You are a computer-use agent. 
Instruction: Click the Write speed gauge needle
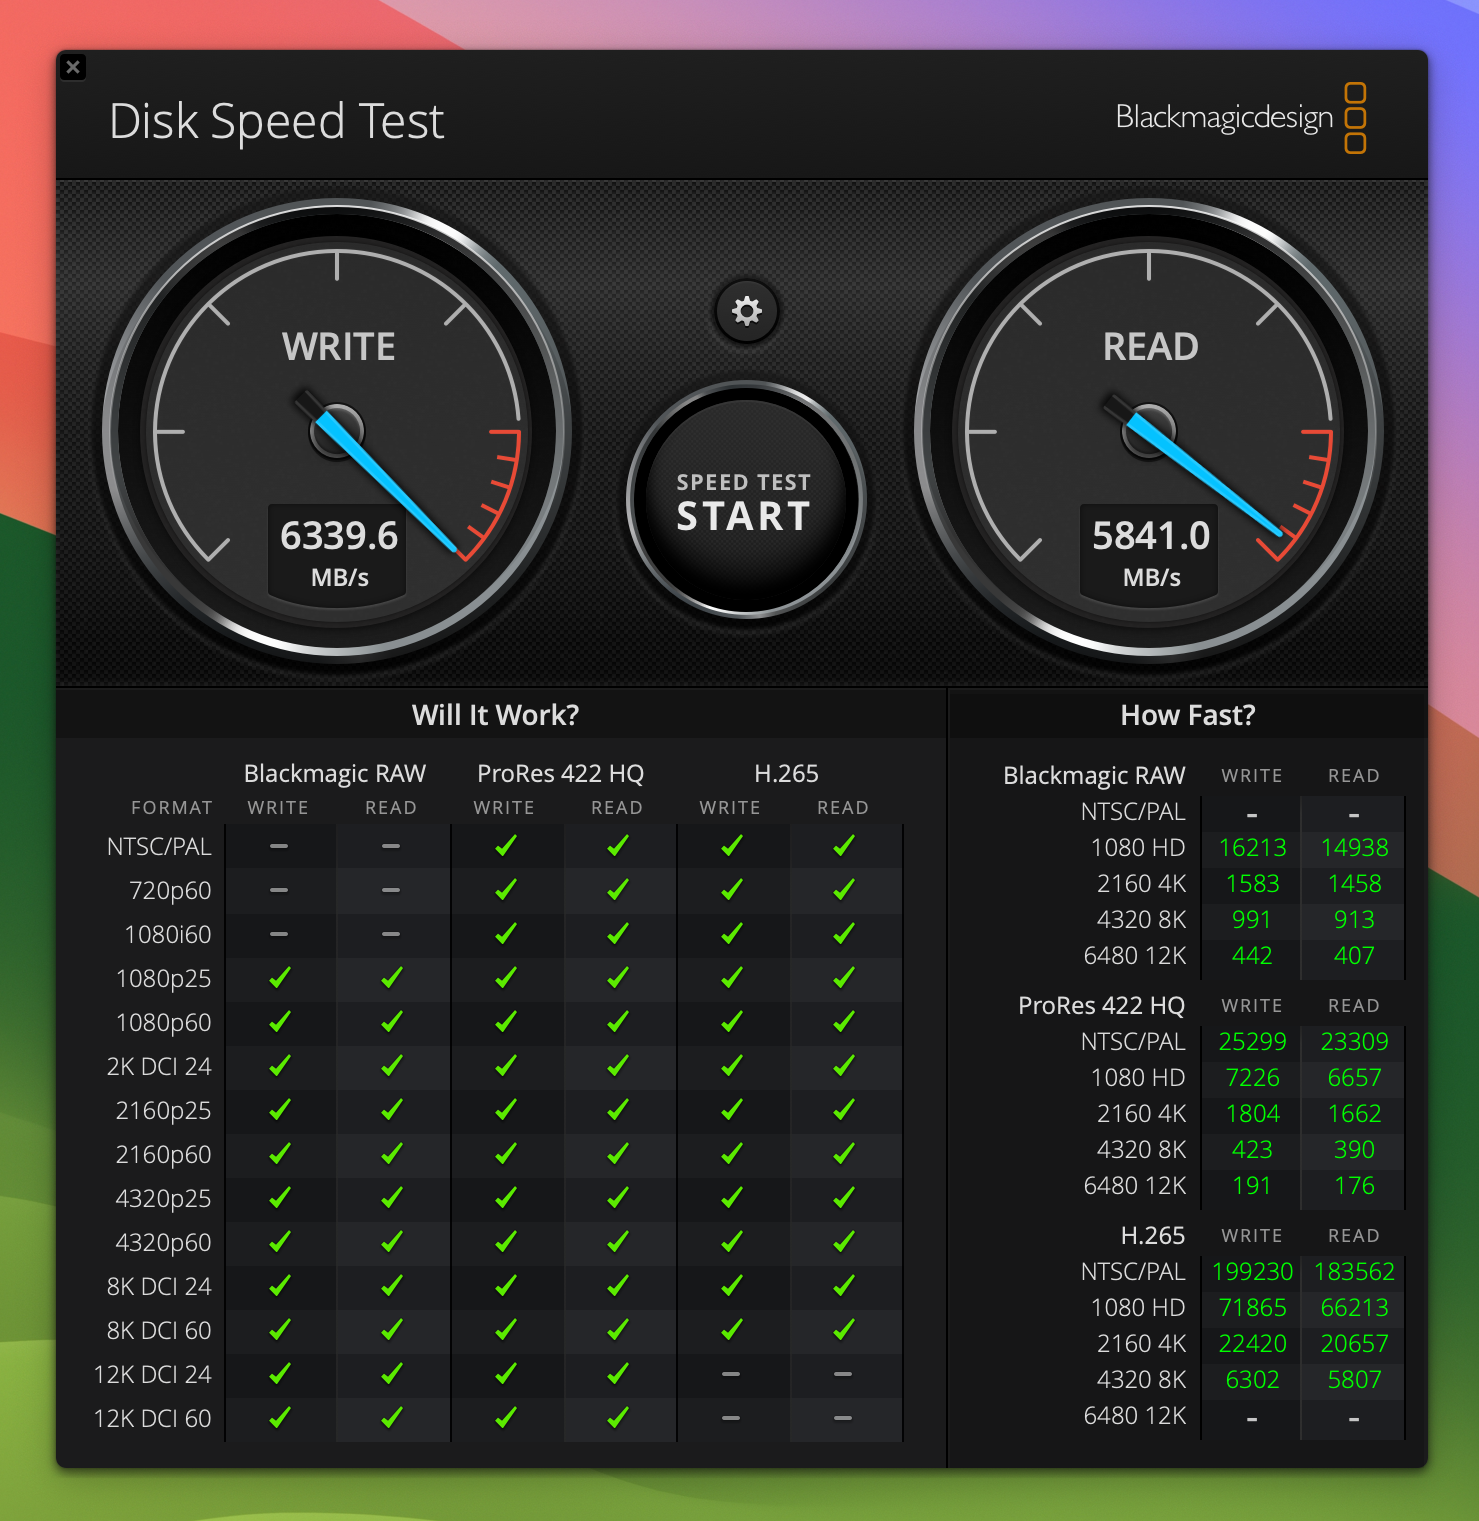coord(385,480)
